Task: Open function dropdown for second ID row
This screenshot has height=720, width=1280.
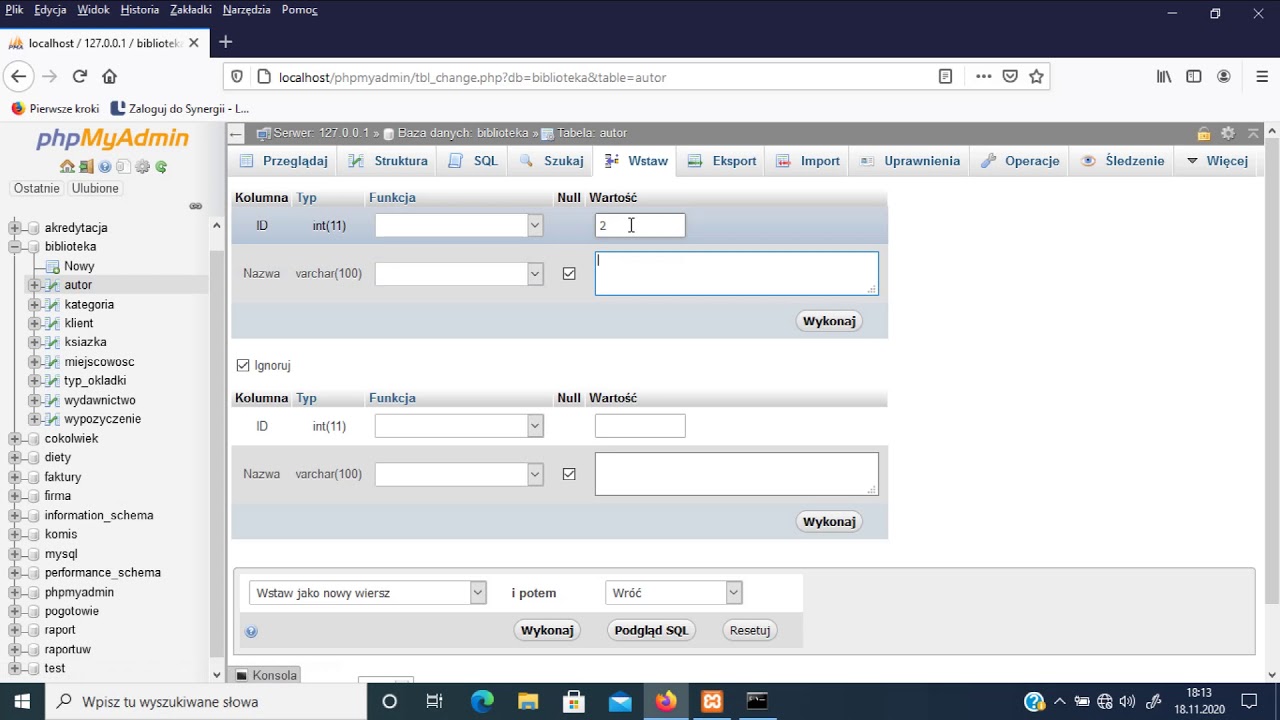Action: tap(459, 426)
